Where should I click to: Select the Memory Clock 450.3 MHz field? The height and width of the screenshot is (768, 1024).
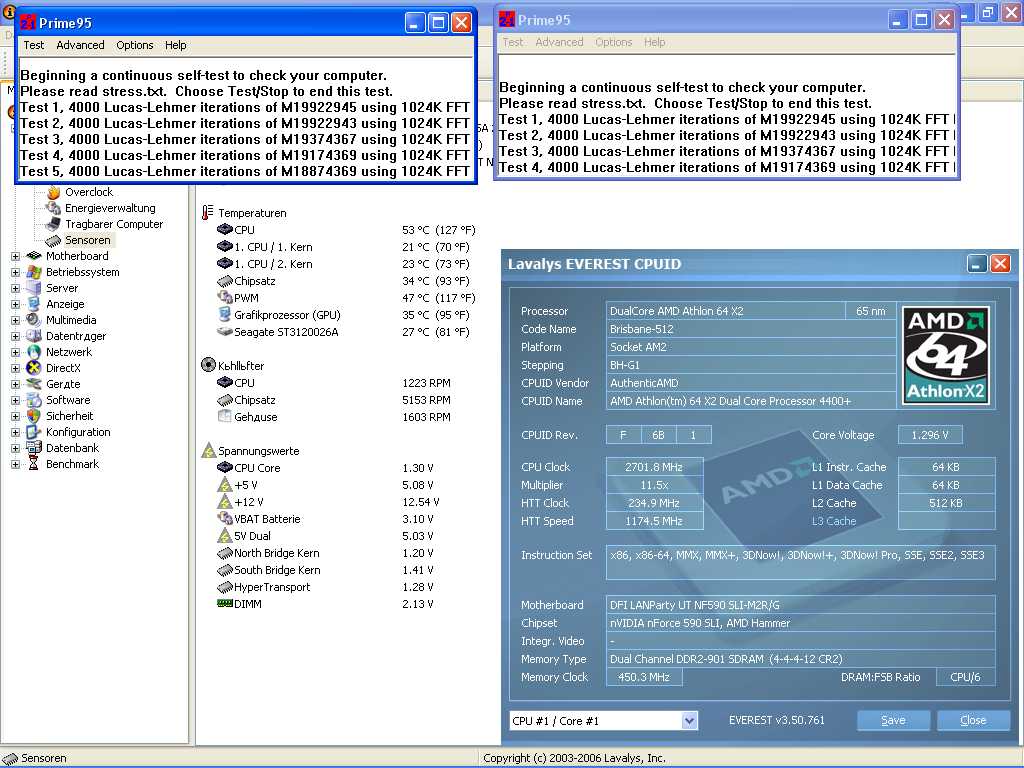pos(644,677)
